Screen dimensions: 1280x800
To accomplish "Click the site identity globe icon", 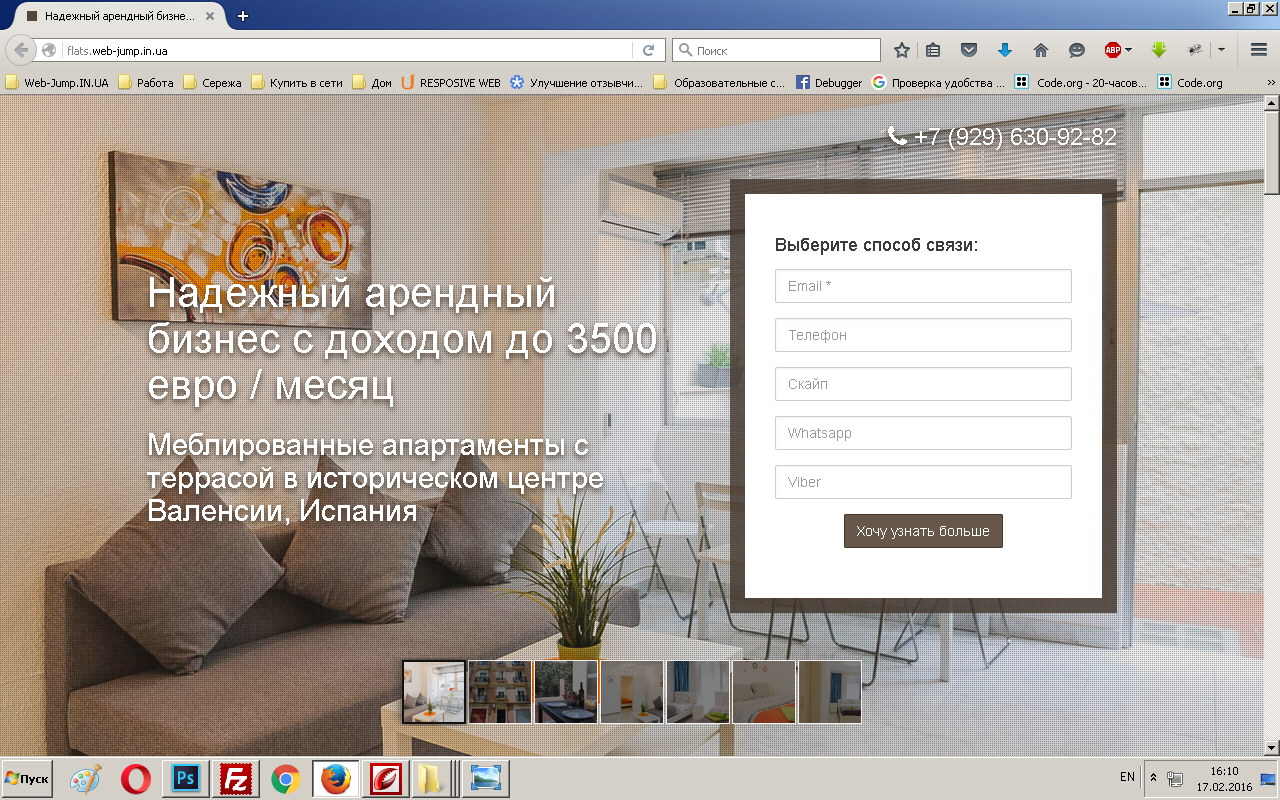I will (48, 50).
